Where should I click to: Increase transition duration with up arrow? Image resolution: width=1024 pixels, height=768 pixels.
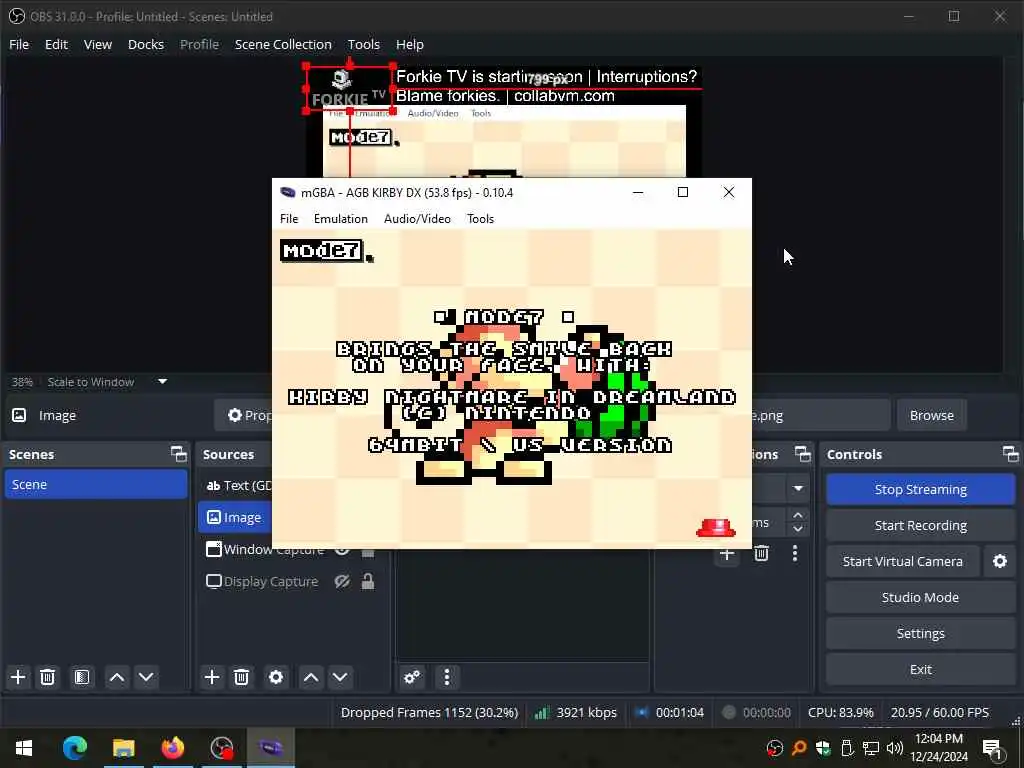[x=798, y=515]
